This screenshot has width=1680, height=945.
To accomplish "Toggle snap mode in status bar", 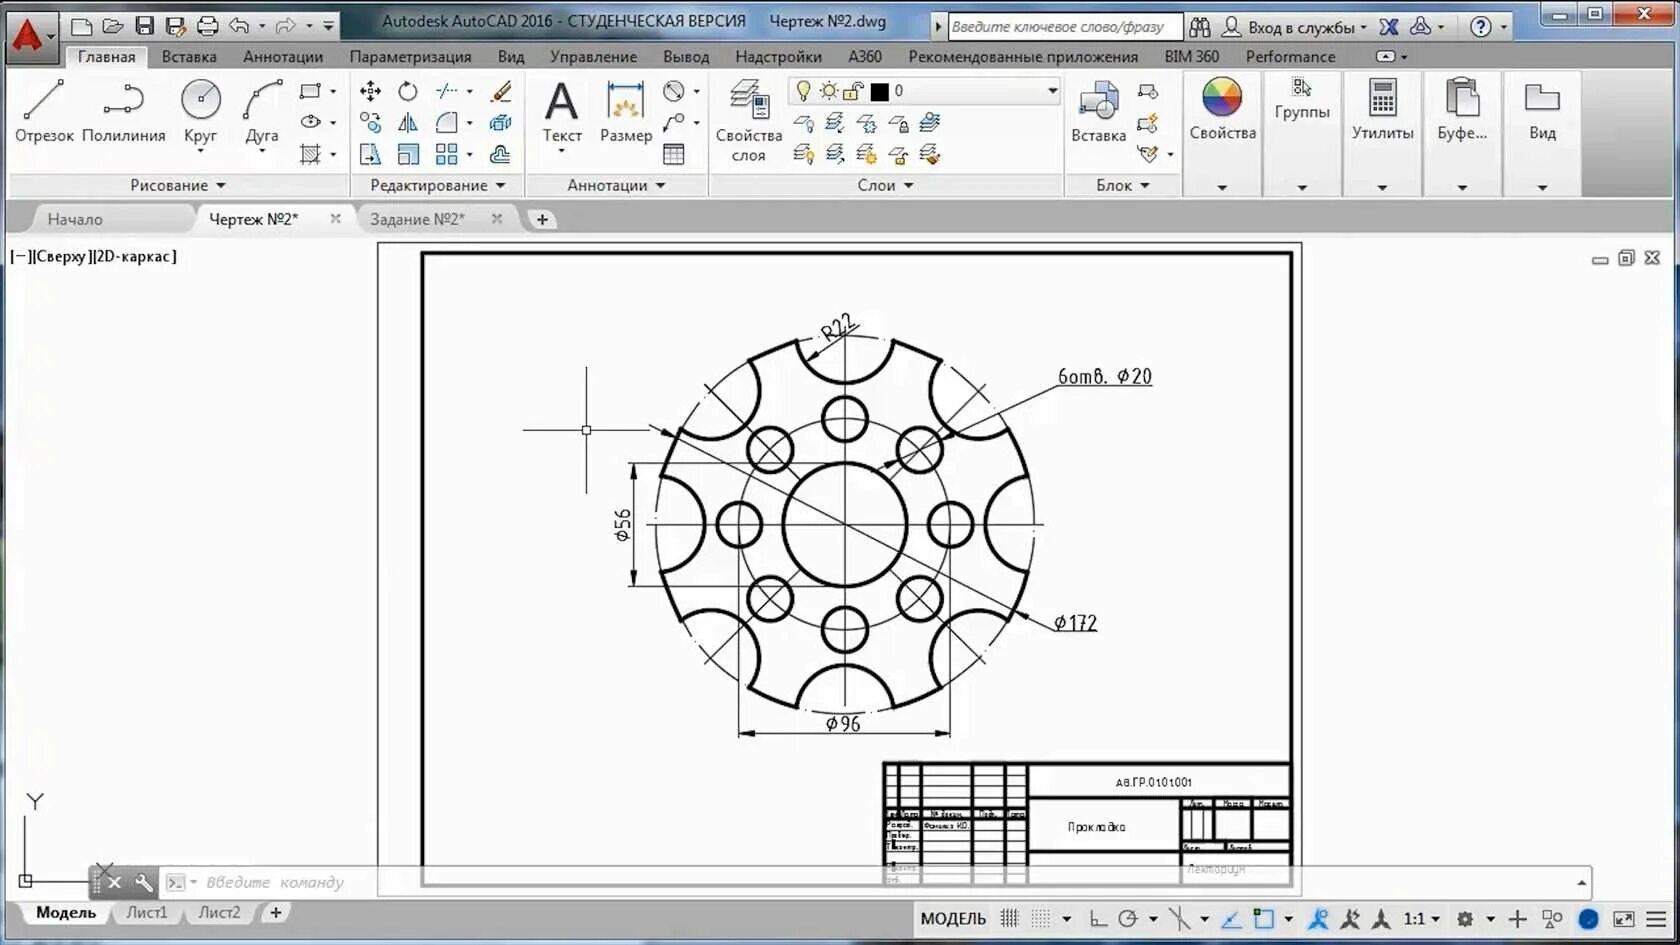I will (x=1041, y=918).
